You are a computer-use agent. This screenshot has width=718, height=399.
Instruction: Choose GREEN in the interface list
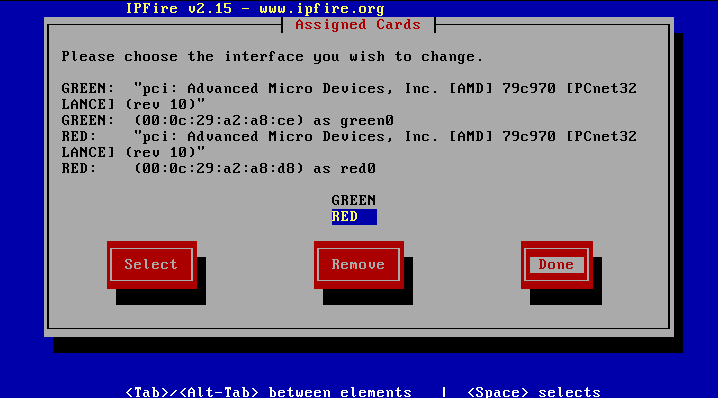(354, 201)
